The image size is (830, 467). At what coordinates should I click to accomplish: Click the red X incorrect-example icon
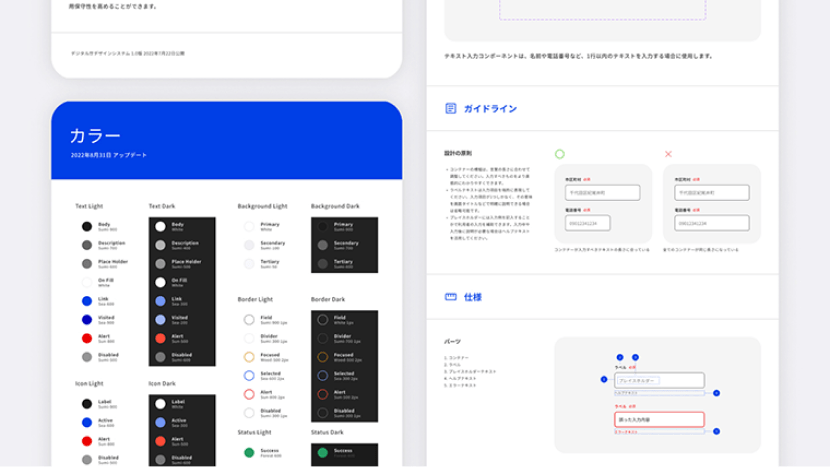(669, 154)
